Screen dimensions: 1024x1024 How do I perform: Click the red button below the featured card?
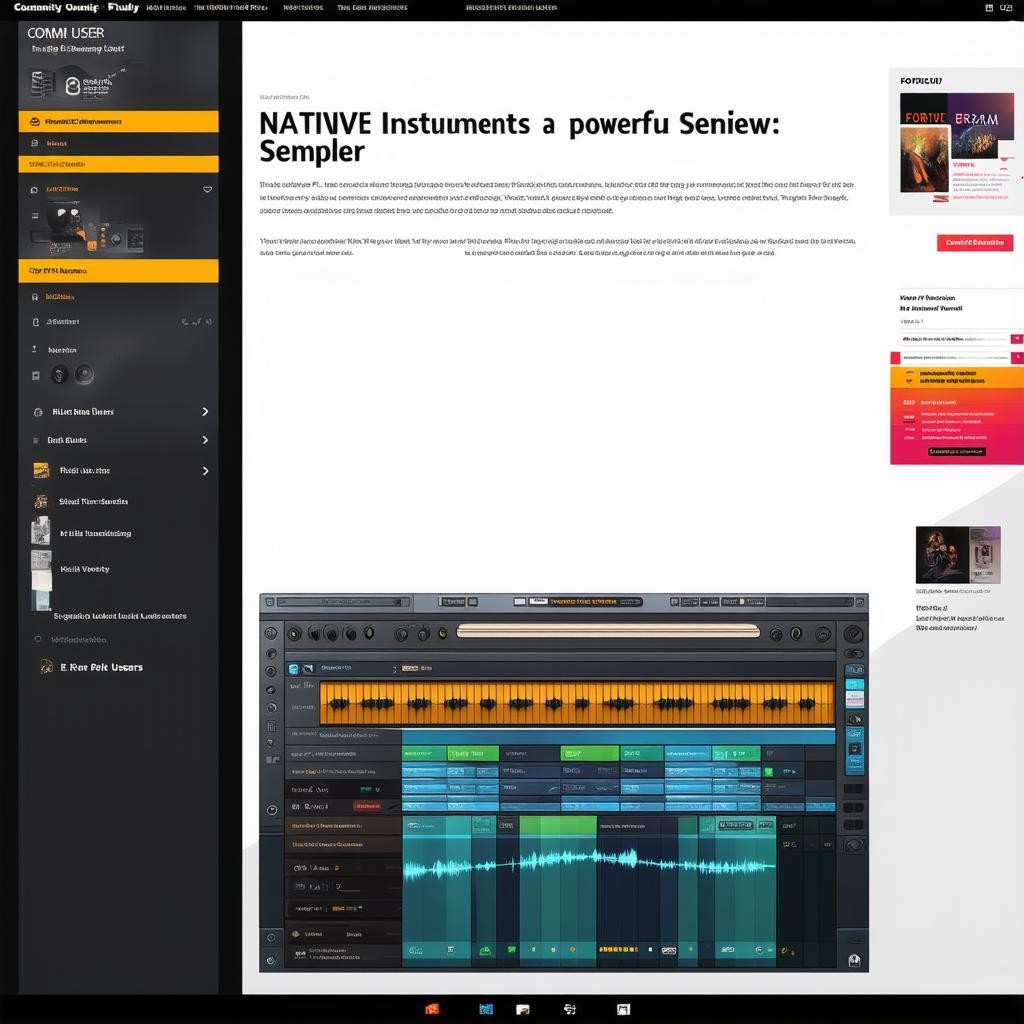[x=974, y=243]
